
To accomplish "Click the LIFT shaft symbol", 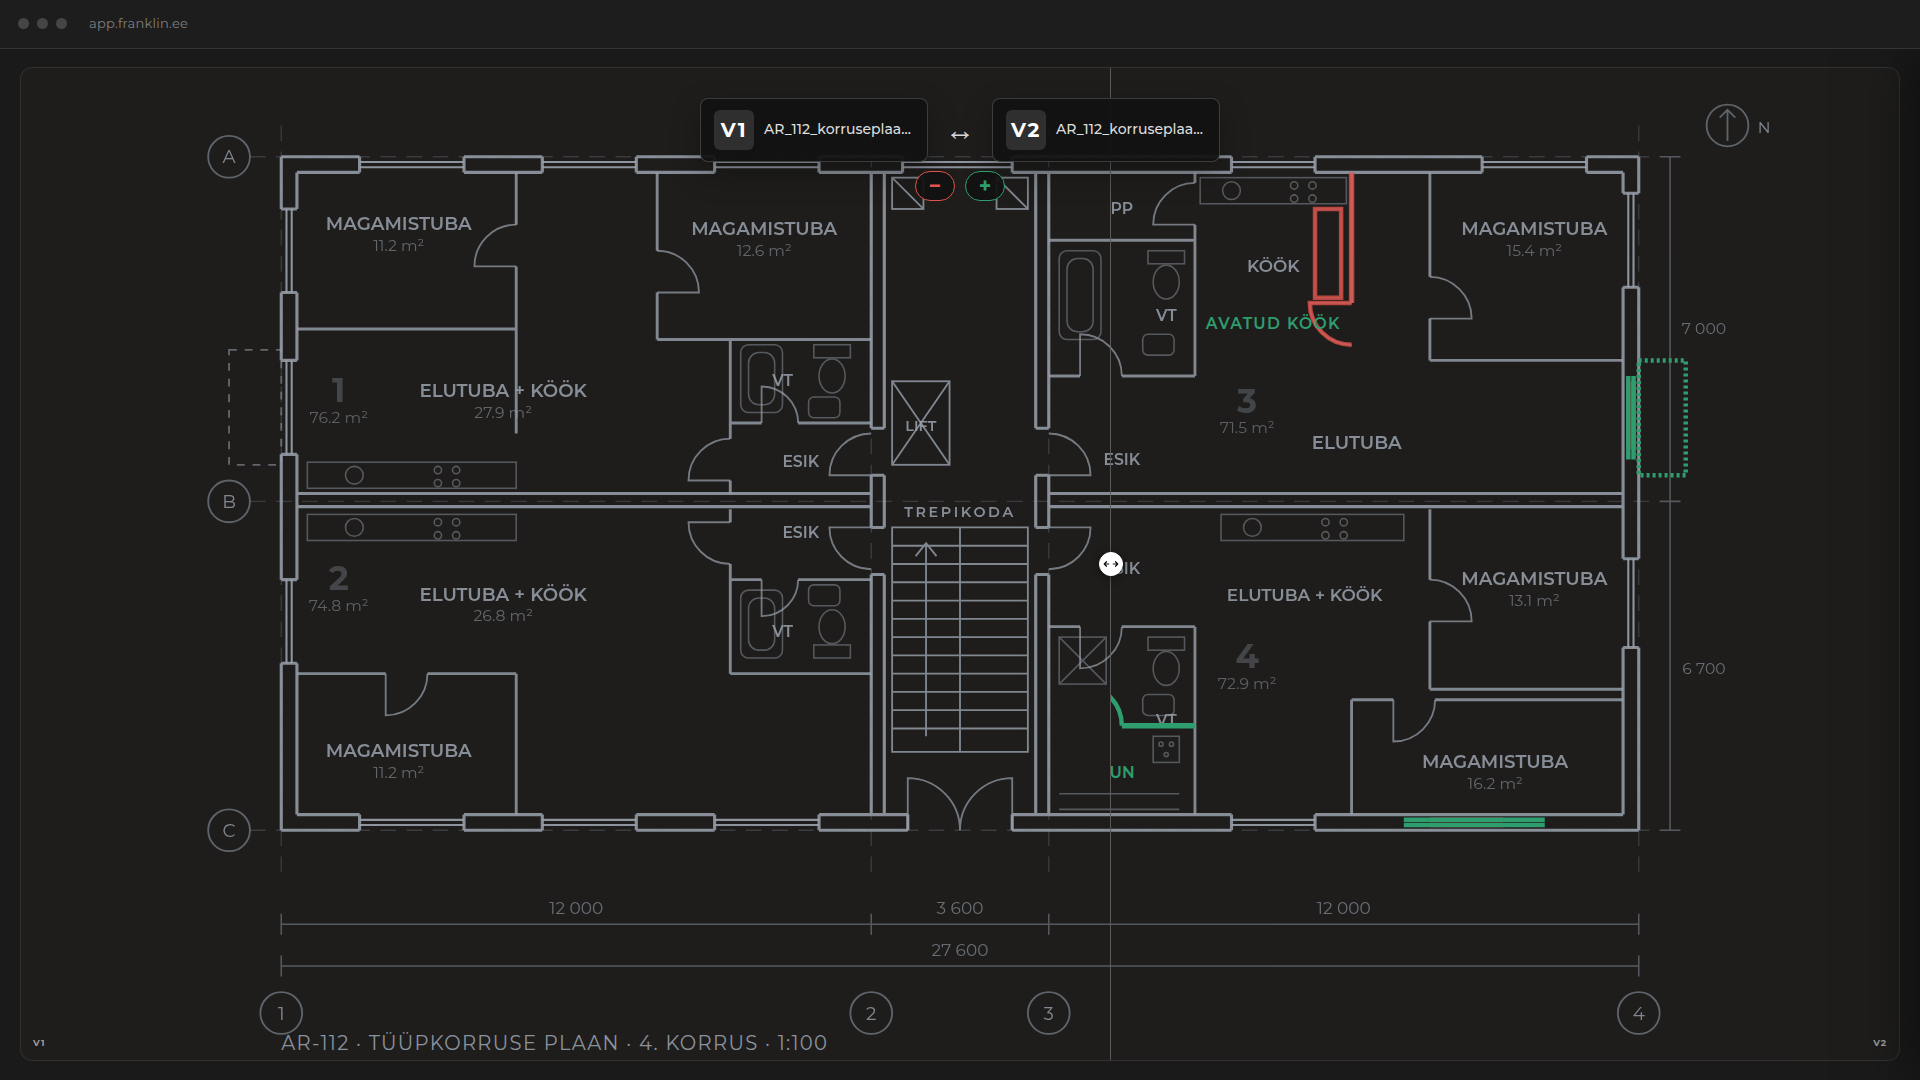I will tap(921, 424).
